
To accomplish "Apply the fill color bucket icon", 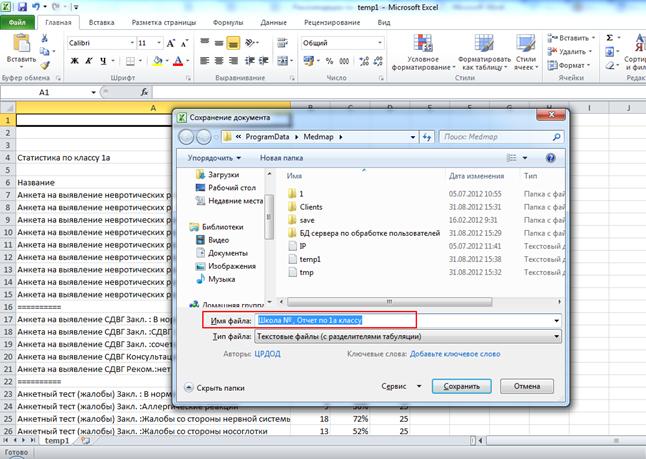I will coord(157,61).
